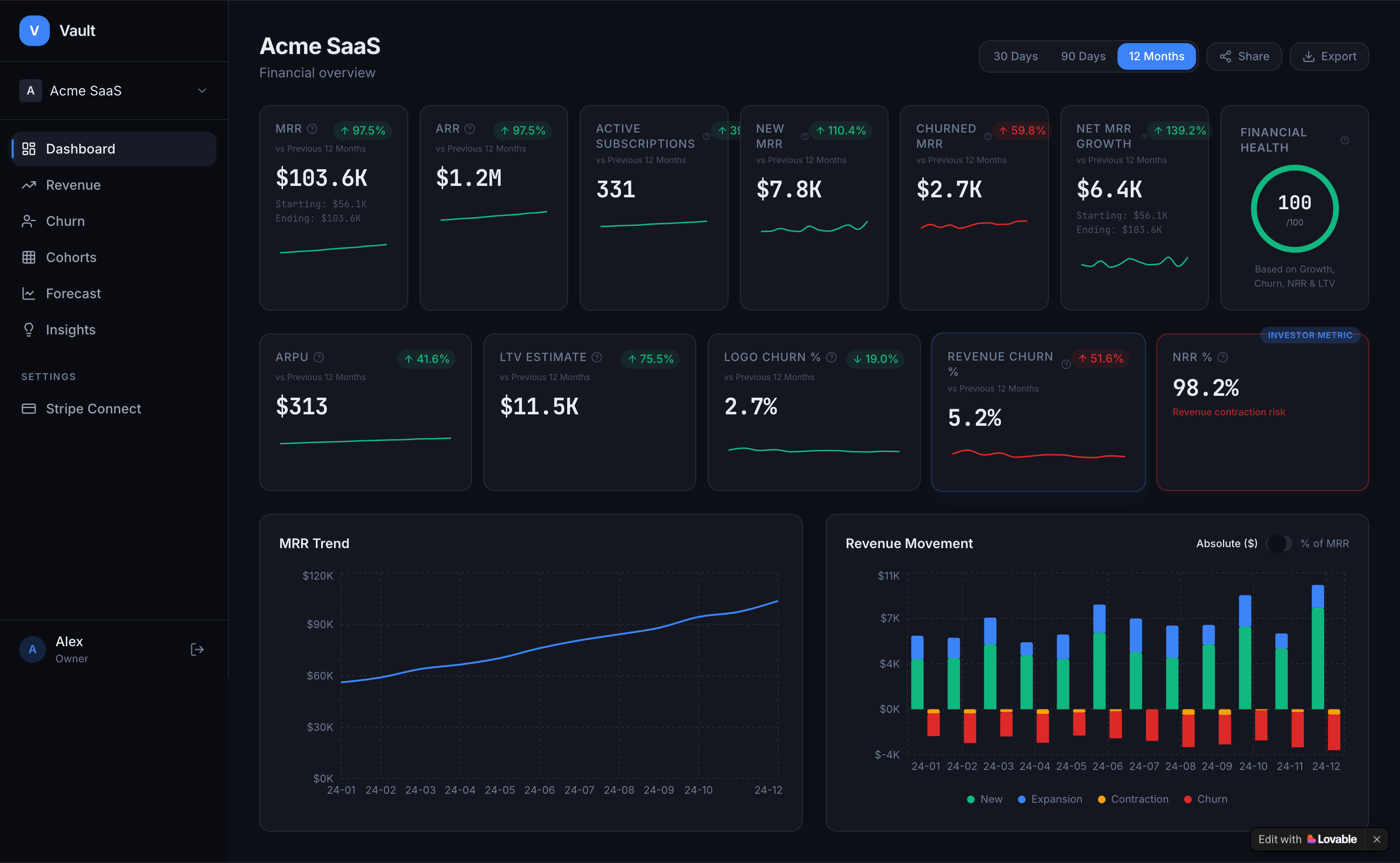Click the 51.6% Revenue Churn change badge
1400x863 pixels.
point(1100,358)
